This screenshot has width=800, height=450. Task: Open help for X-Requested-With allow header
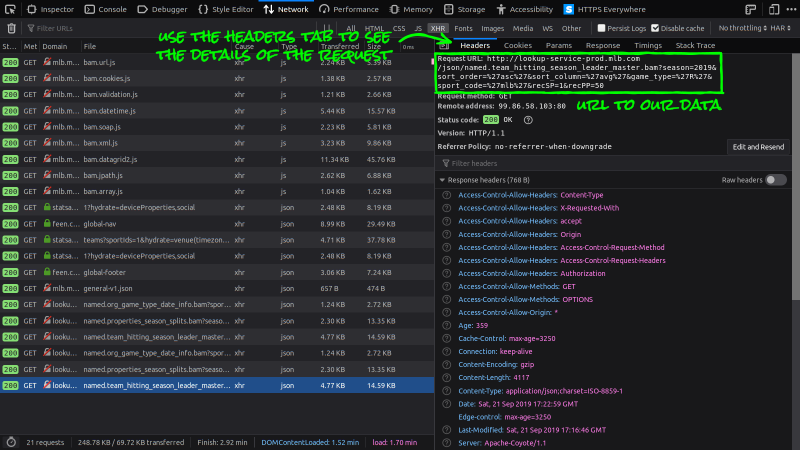click(446, 208)
